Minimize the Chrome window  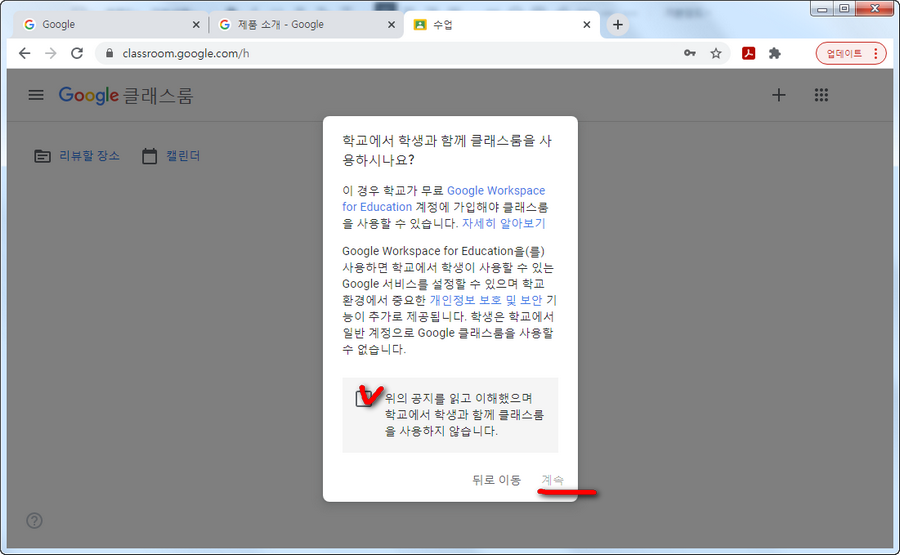[x=822, y=8]
